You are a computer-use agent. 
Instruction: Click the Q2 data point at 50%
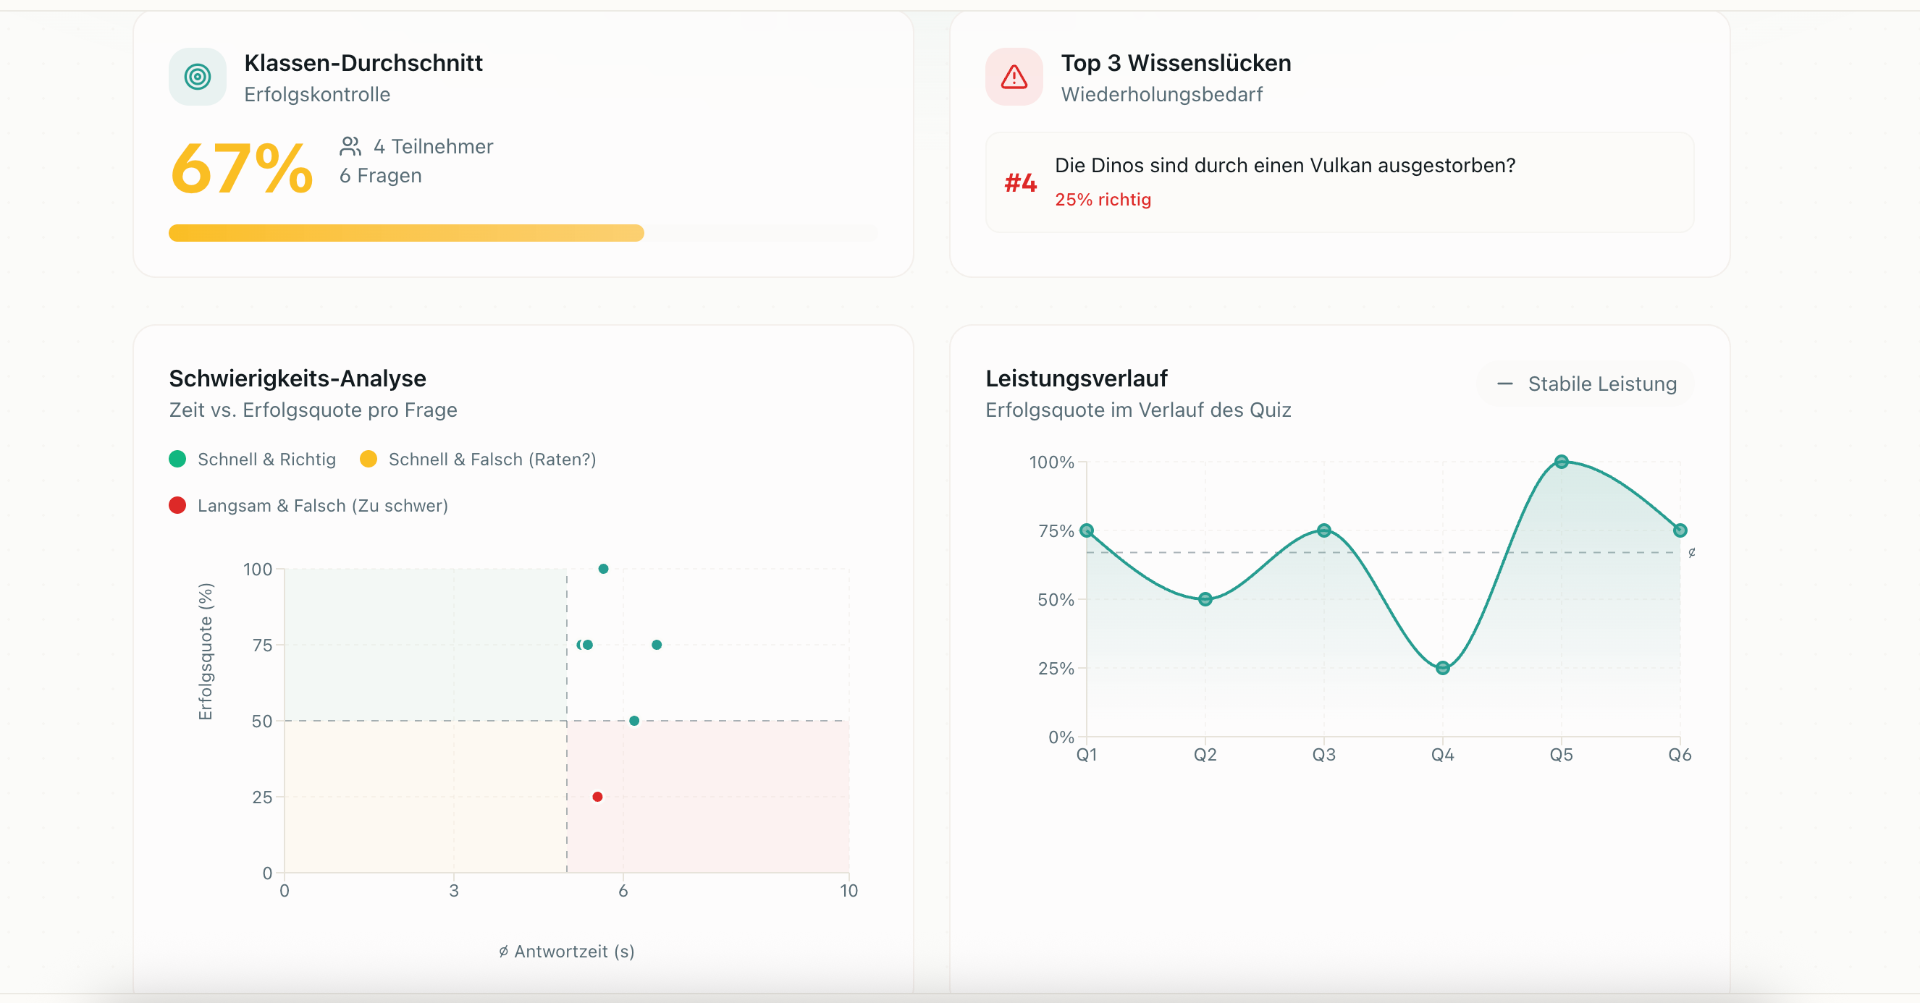[1205, 599]
